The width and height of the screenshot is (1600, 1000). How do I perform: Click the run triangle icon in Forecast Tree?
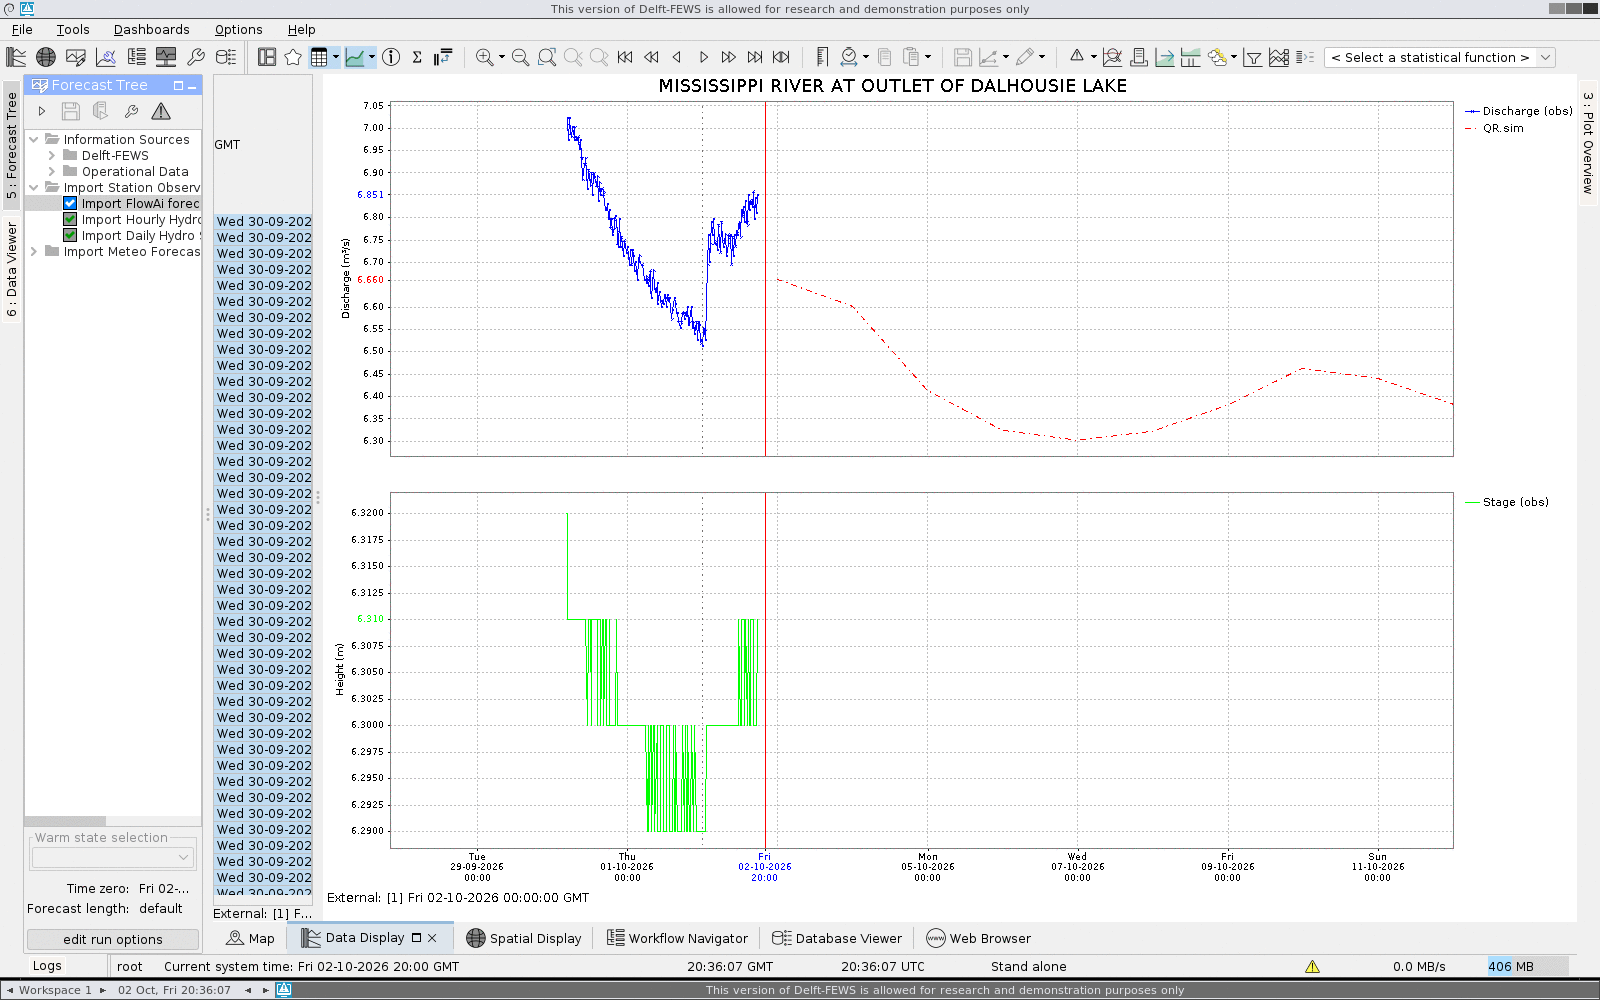[42, 111]
